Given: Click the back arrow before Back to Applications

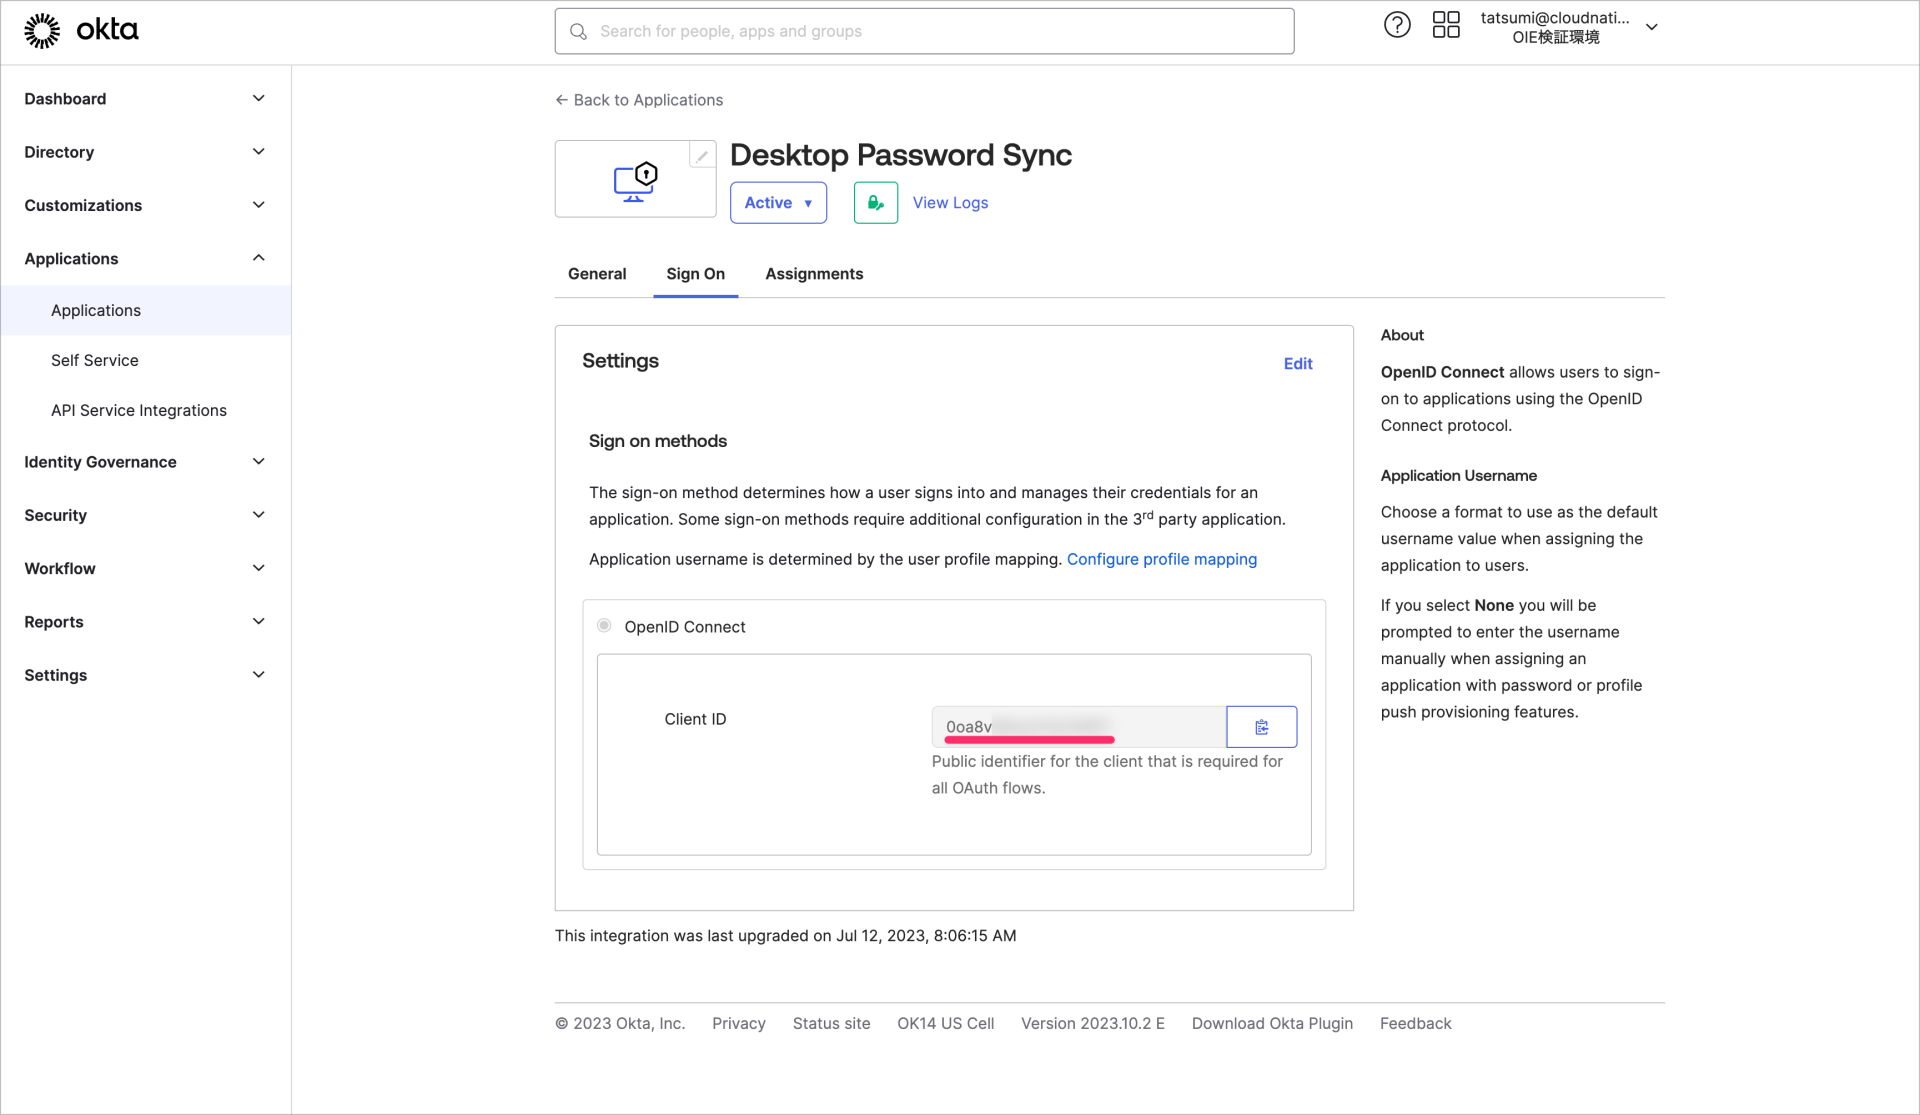Looking at the screenshot, I should (x=560, y=100).
